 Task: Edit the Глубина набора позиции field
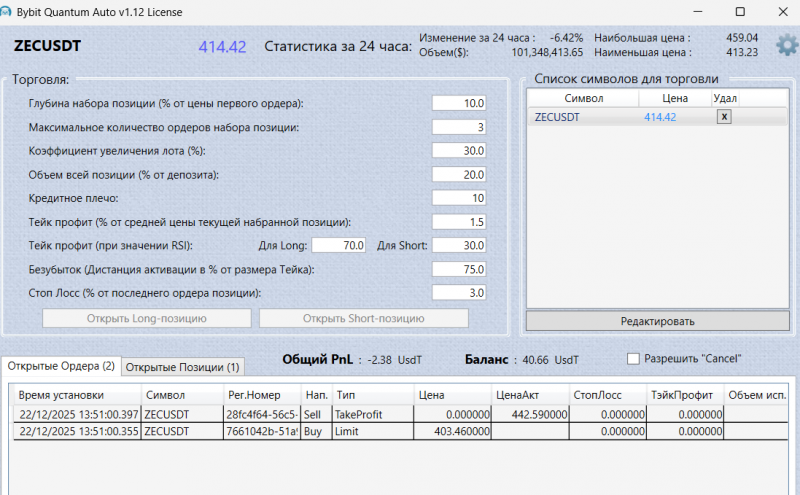pos(459,103)
